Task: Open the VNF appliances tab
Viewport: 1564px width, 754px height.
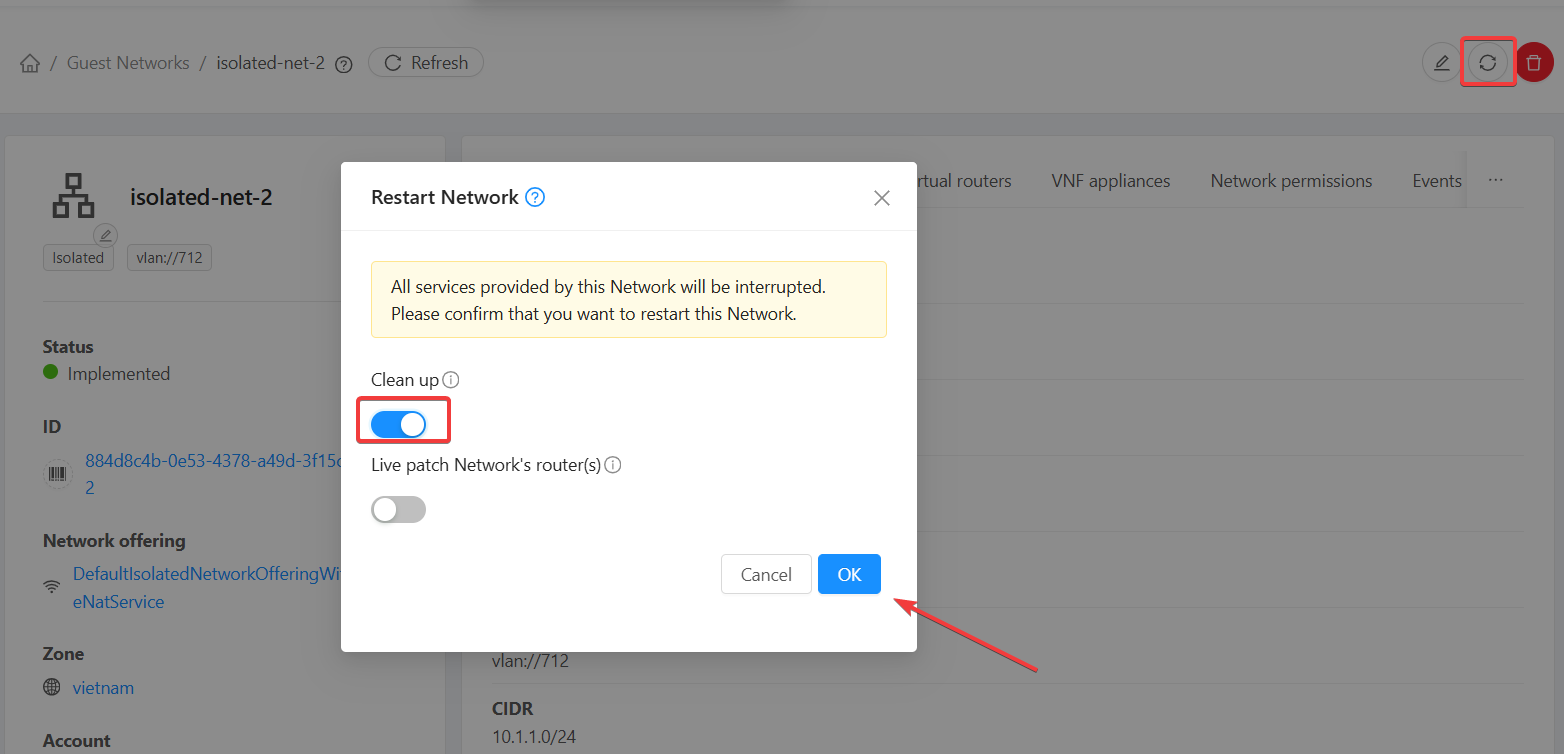Action: point(1110,181)
